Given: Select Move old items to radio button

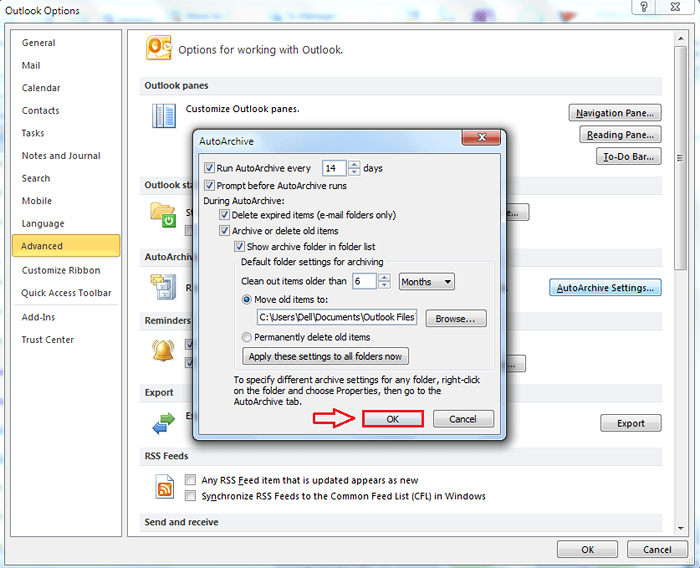Looking at the screenshot, I should click(x=246, y=300).
